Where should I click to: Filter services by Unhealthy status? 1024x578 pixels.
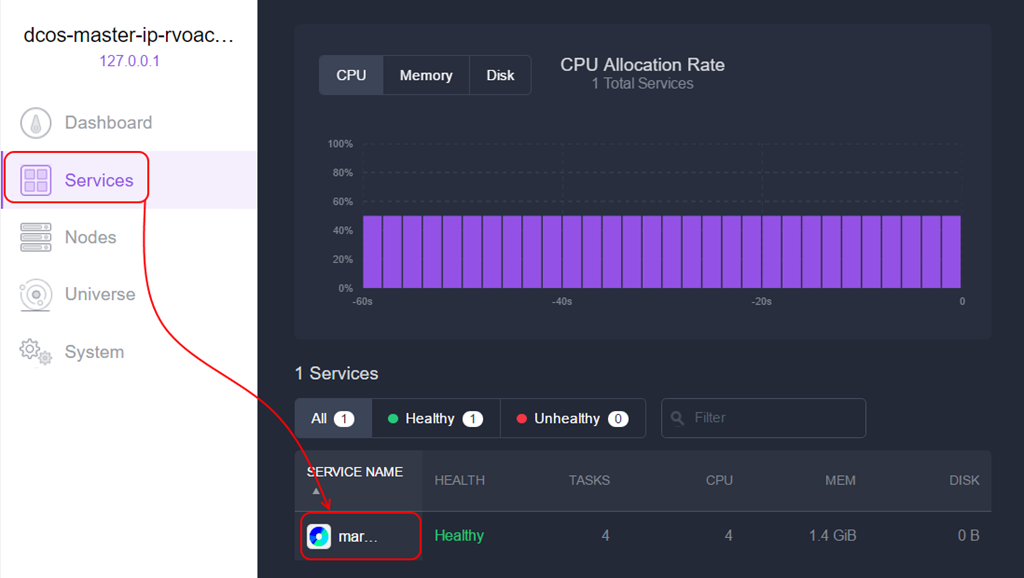click(572, 418)
